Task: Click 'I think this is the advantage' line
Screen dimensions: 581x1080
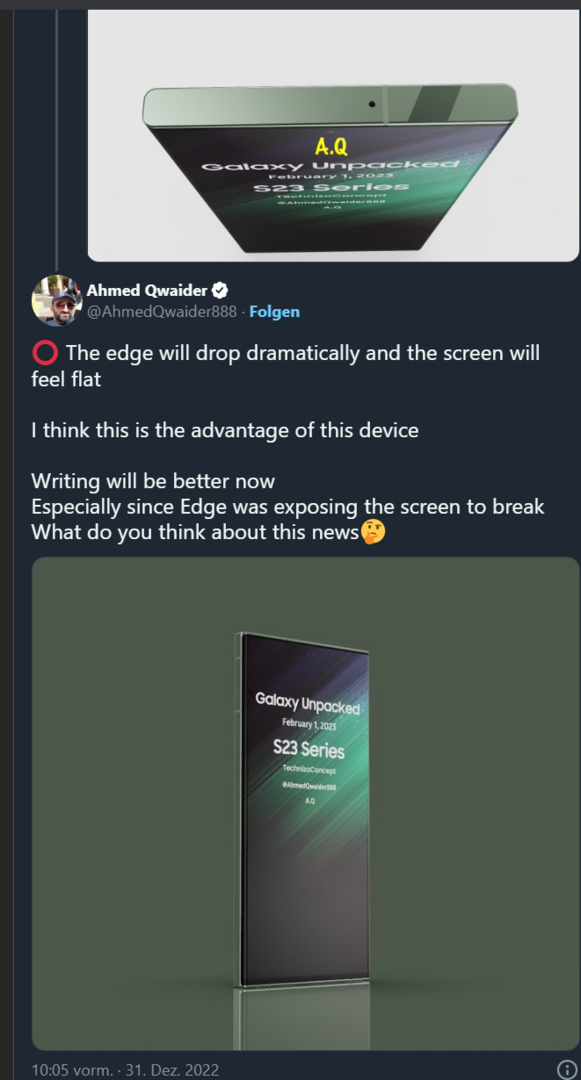Action: tap(225, 430)
